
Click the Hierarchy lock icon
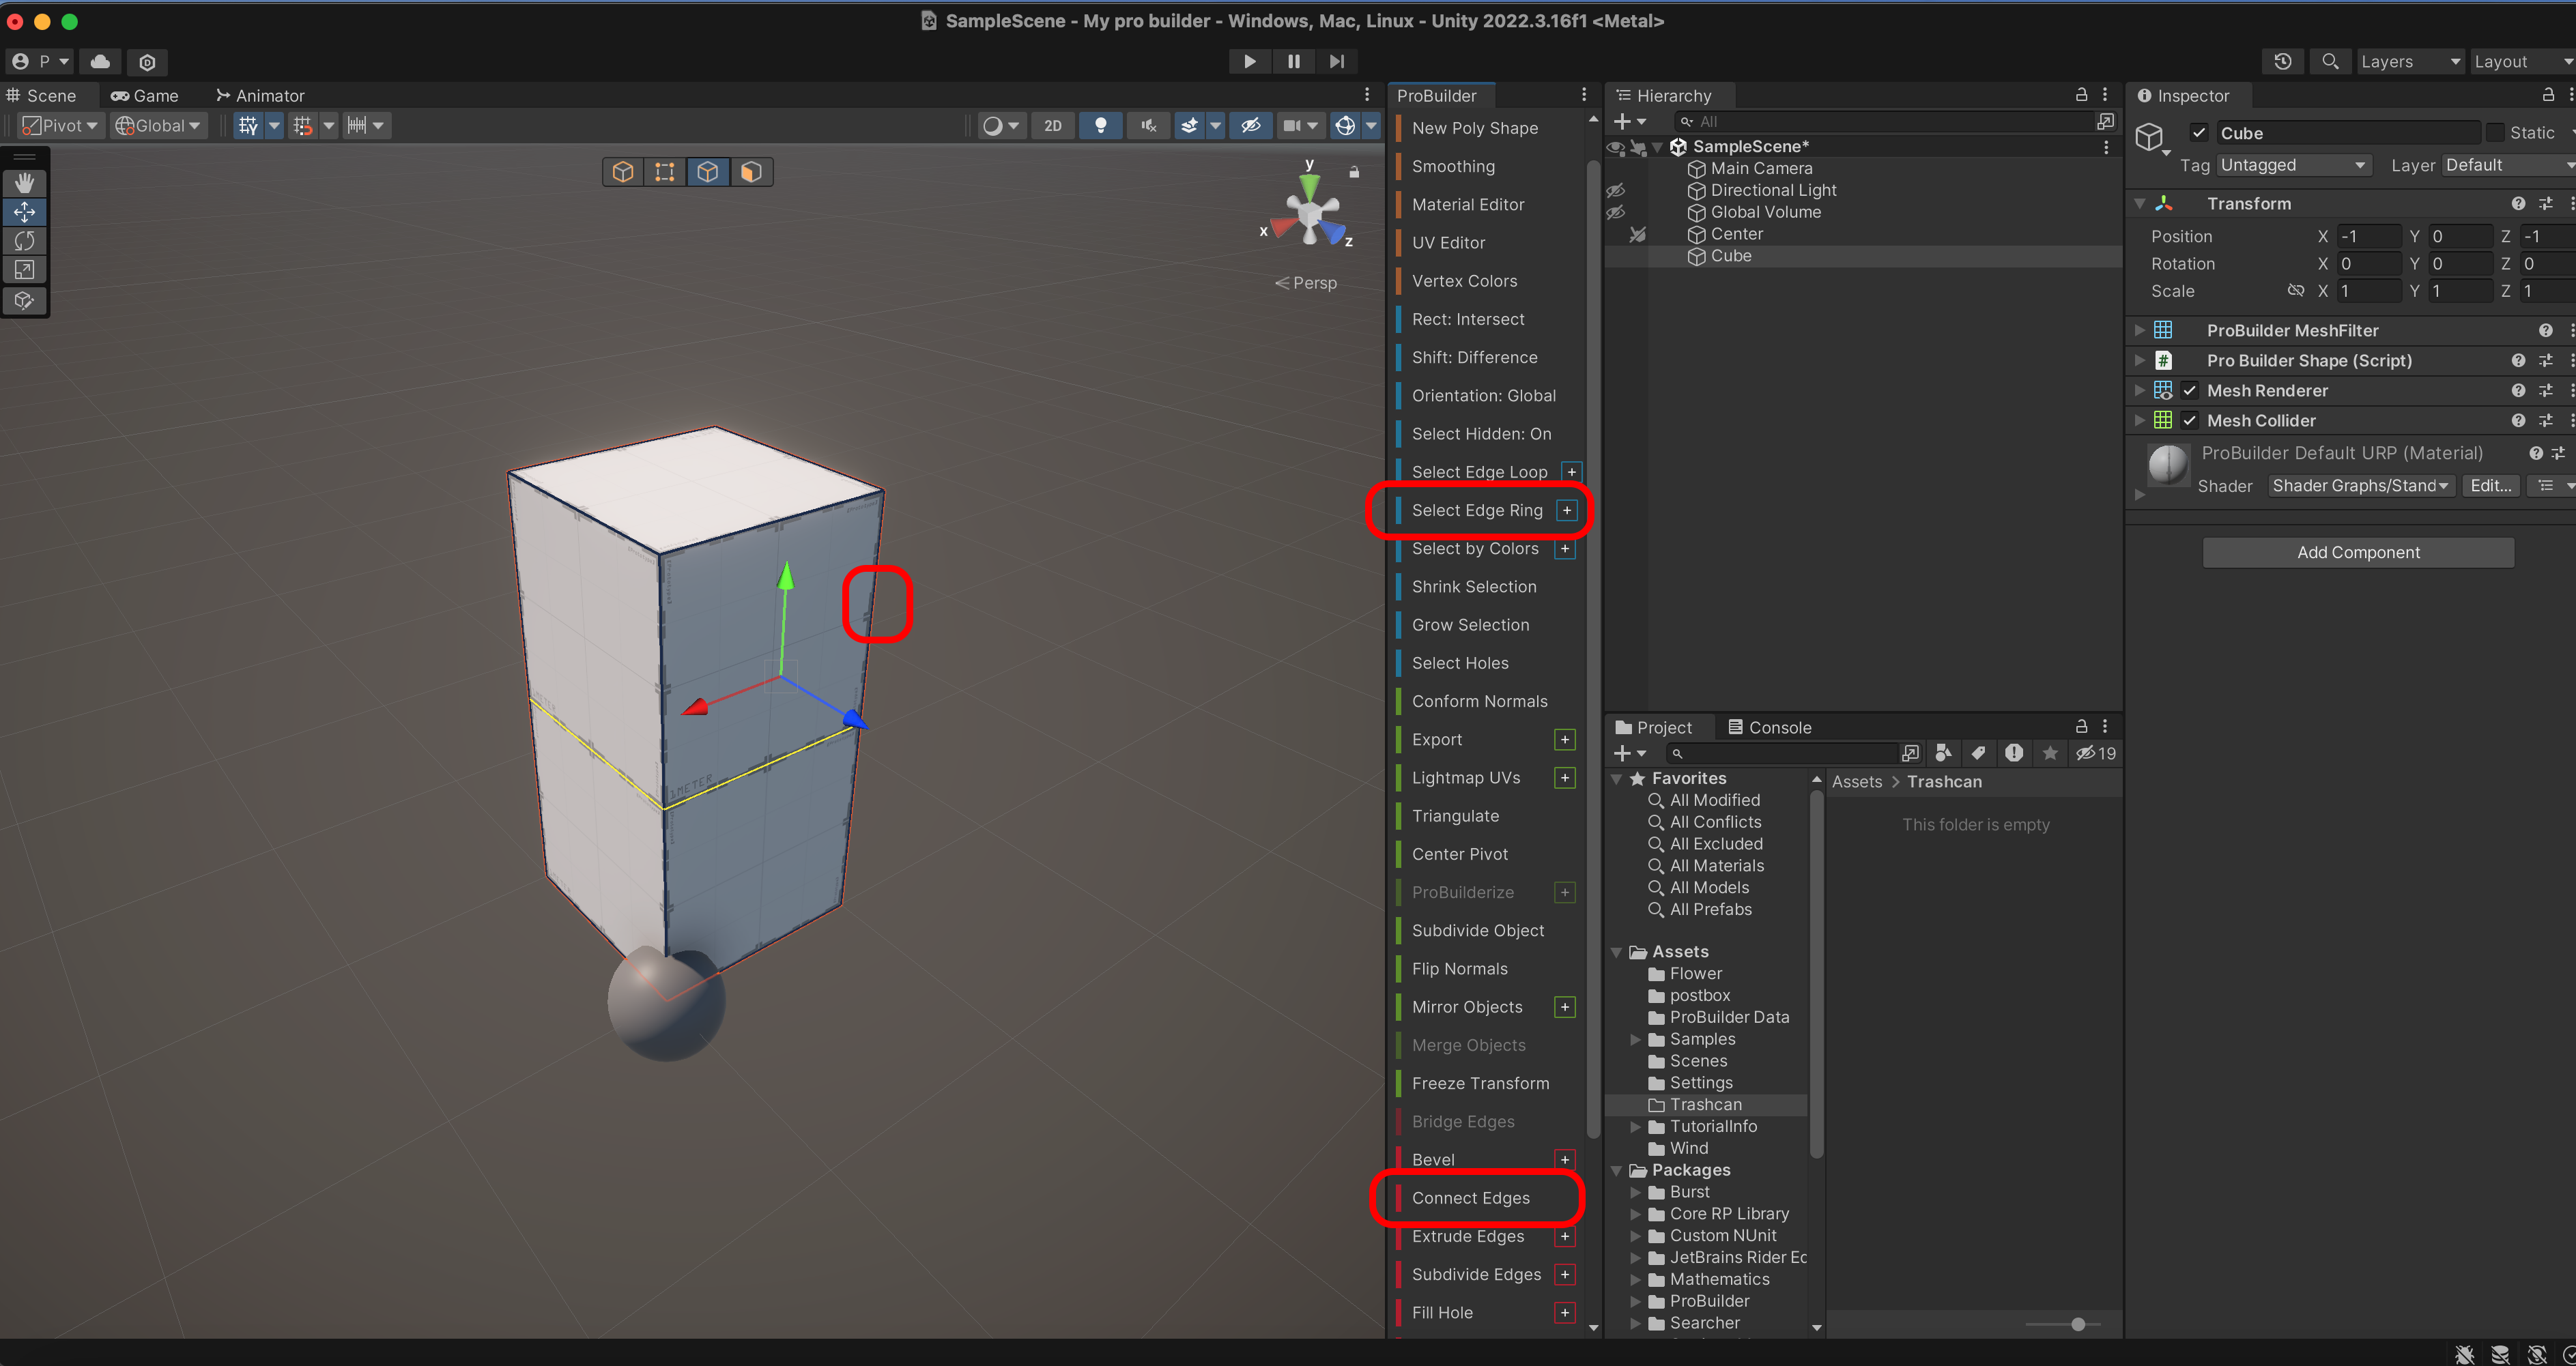pos(2081,95)
